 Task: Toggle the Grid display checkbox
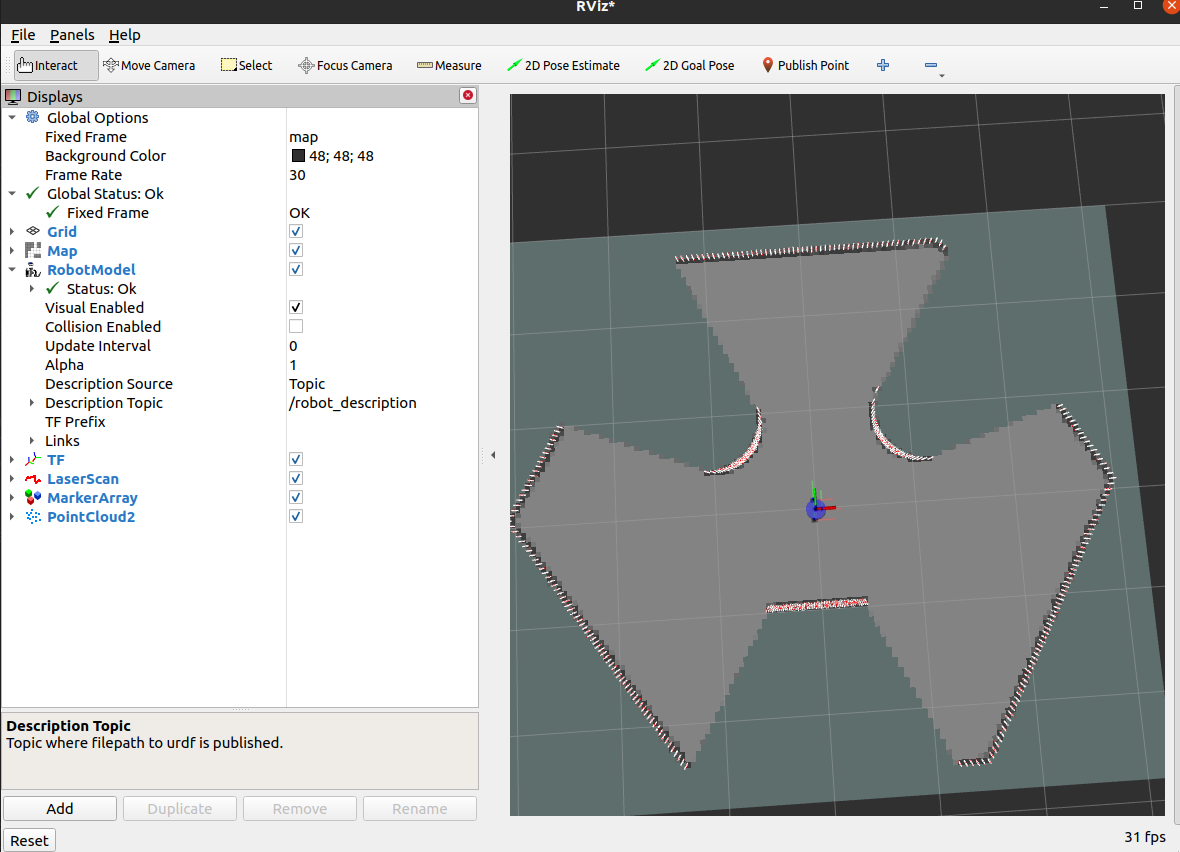(296, 232)
